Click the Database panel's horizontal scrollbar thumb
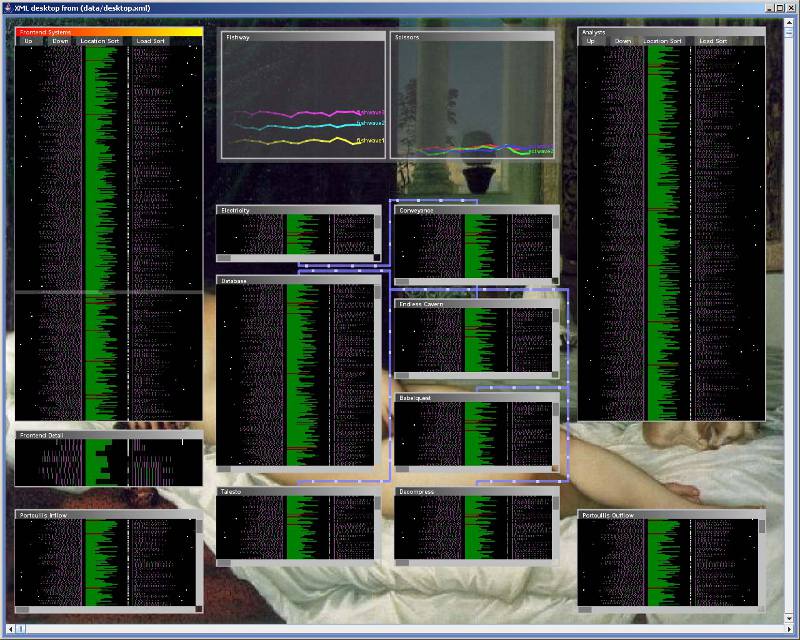Viewport: 800px width, 640px height. point(224,469)
